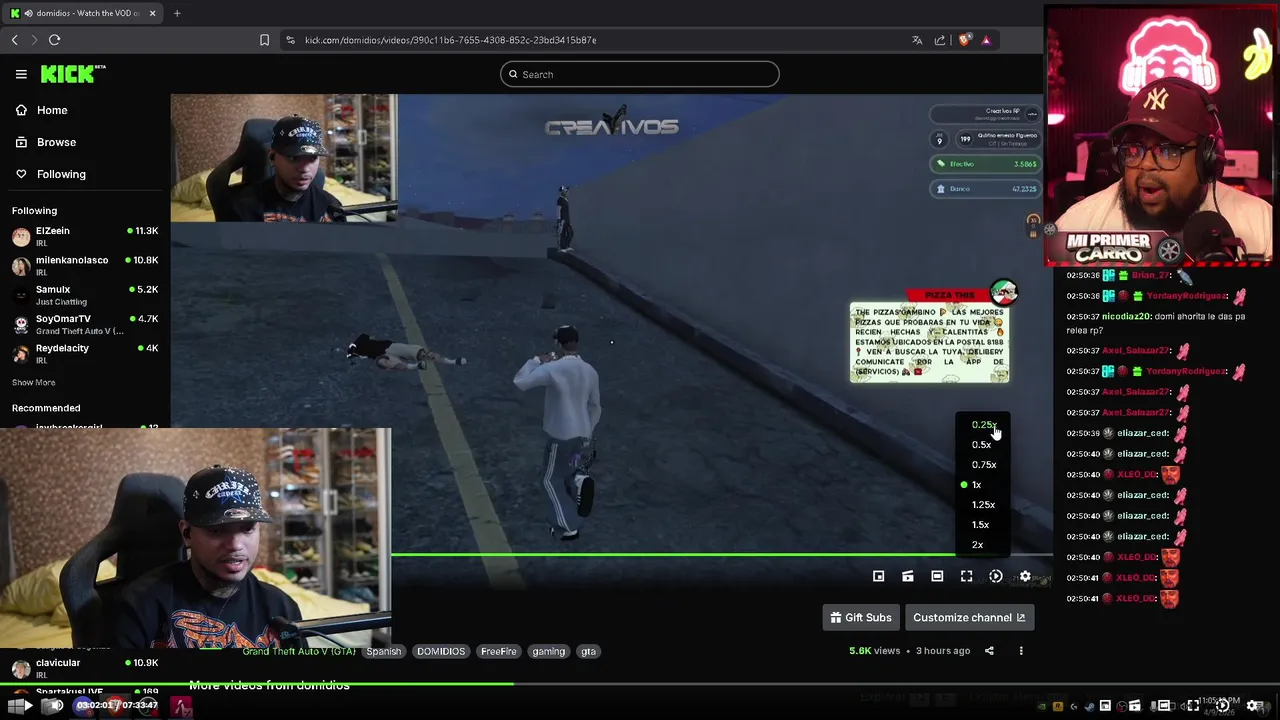Viewport: 1280px width, 720px height.
Task: Click the DOMIDIOS tag
Action: coord(441,651)
